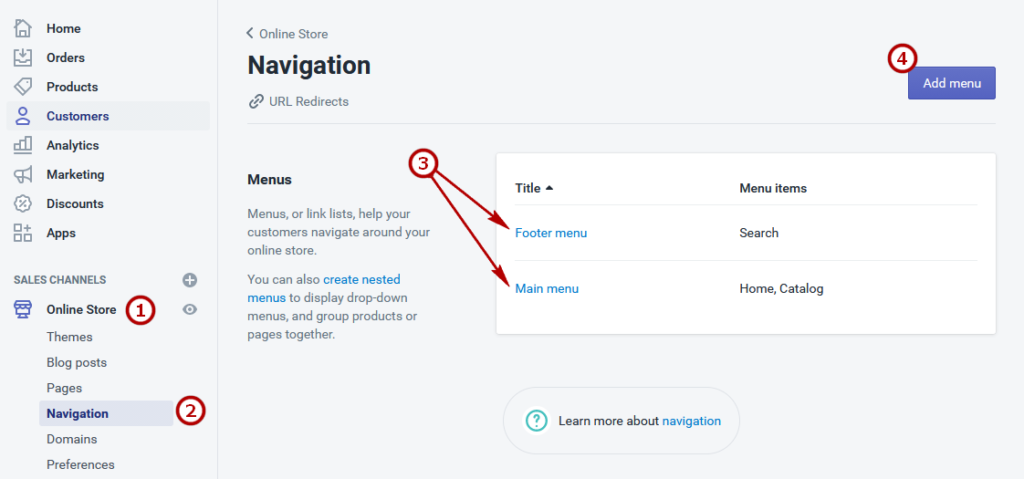This screenshot has height=479, width=1024.
Task: Click the Online Store storefront icon
Action: point(23,310)
